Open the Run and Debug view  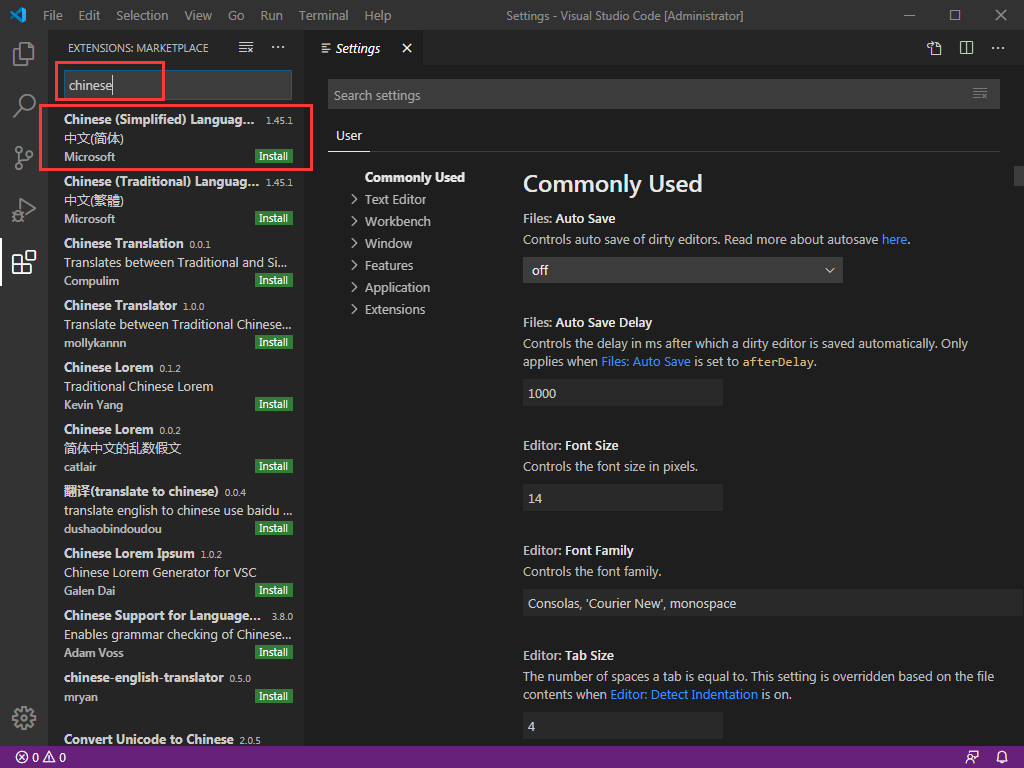pyautogui.click(x=23, y=210)
